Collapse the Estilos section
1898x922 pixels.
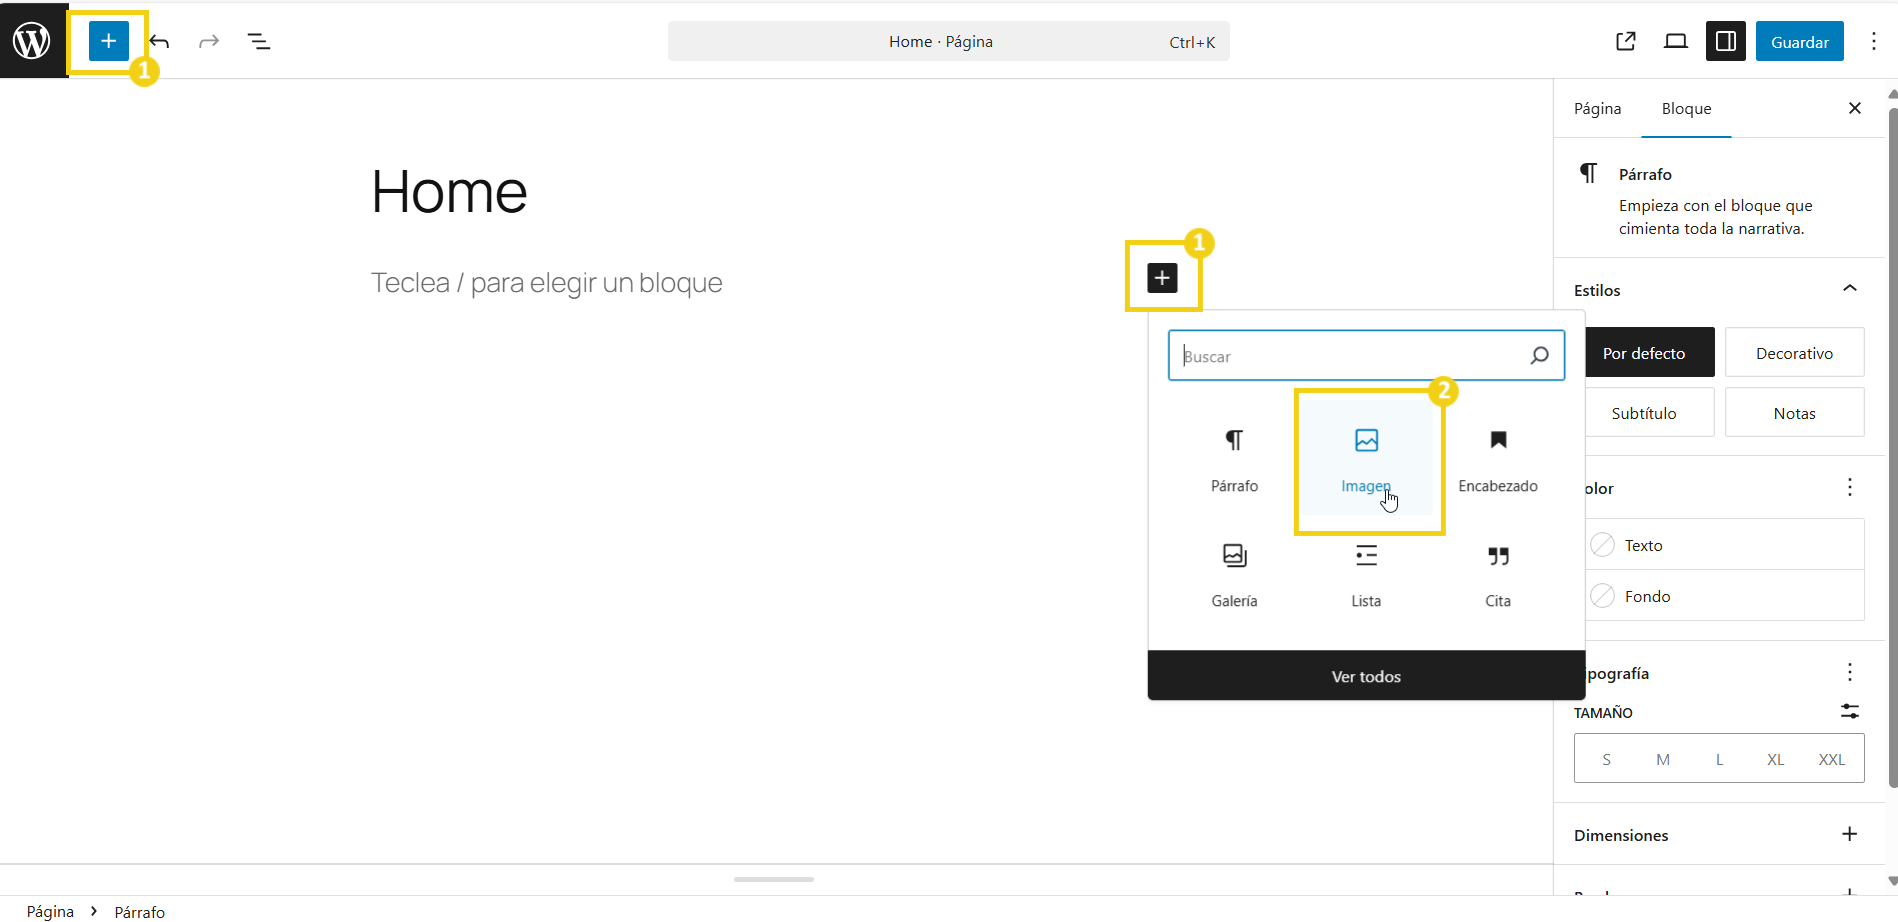coord(1849,289)
